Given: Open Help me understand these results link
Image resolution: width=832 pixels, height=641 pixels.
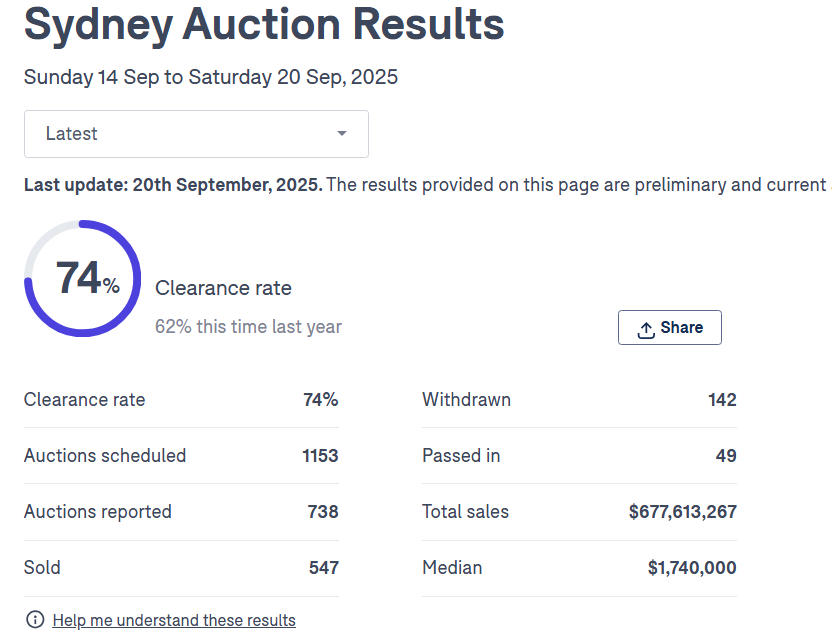Looking at the screenshot, I should (x=174, y=620).
